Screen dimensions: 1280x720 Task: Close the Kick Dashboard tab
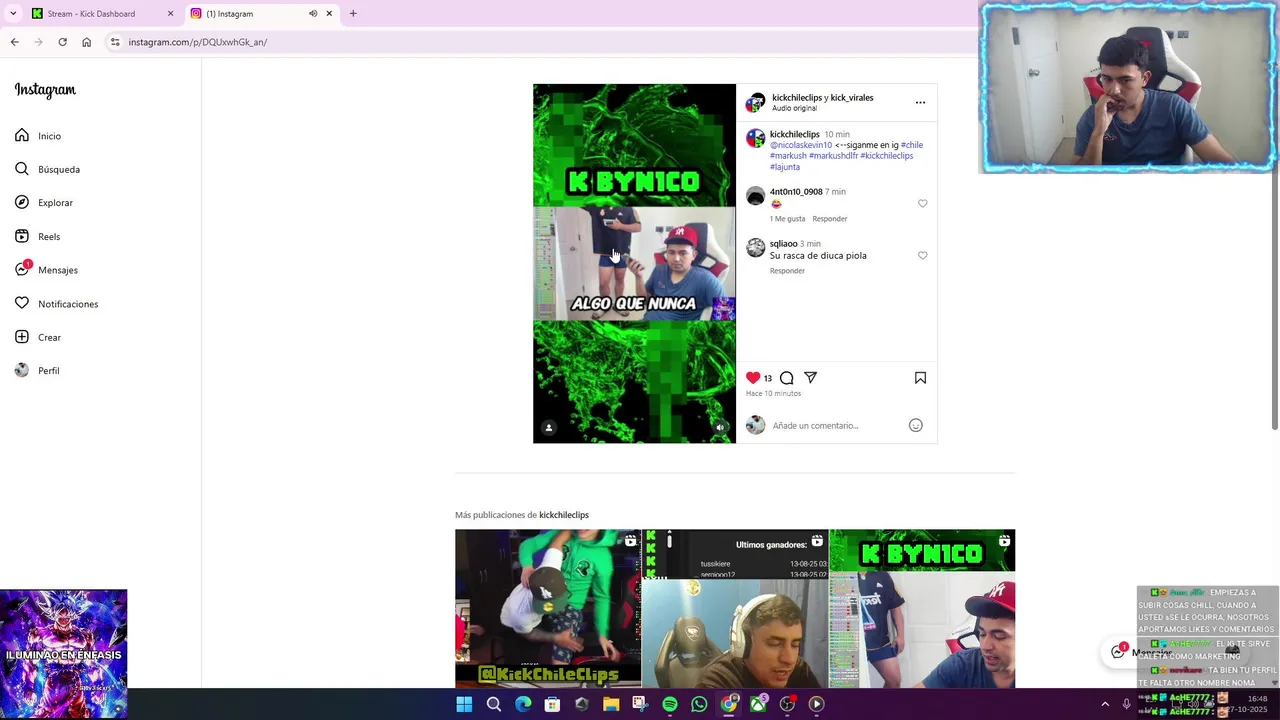pyautogui.click(x=170, y=14)
